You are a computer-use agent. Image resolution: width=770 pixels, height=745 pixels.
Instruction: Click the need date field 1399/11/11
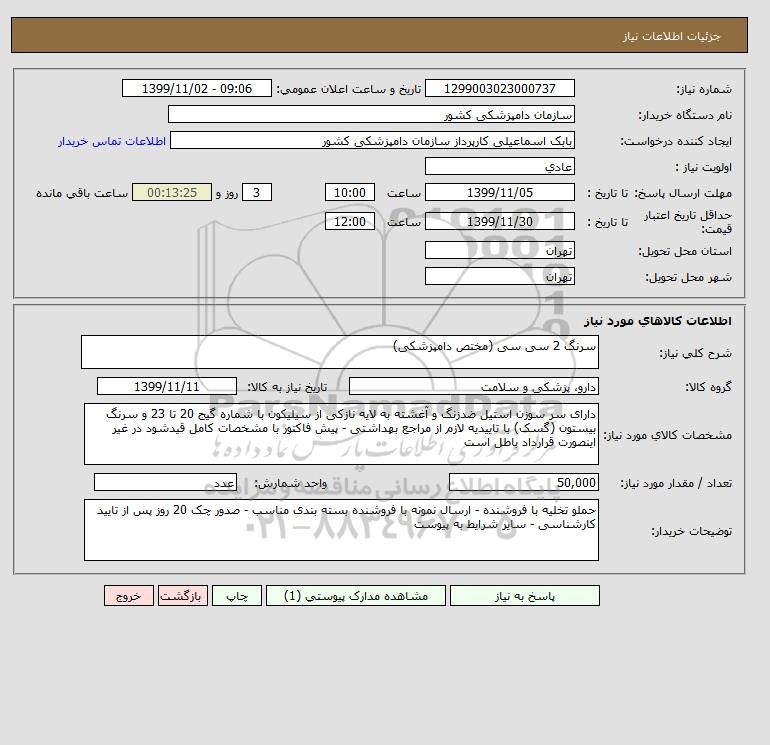[x=167, y=386]
